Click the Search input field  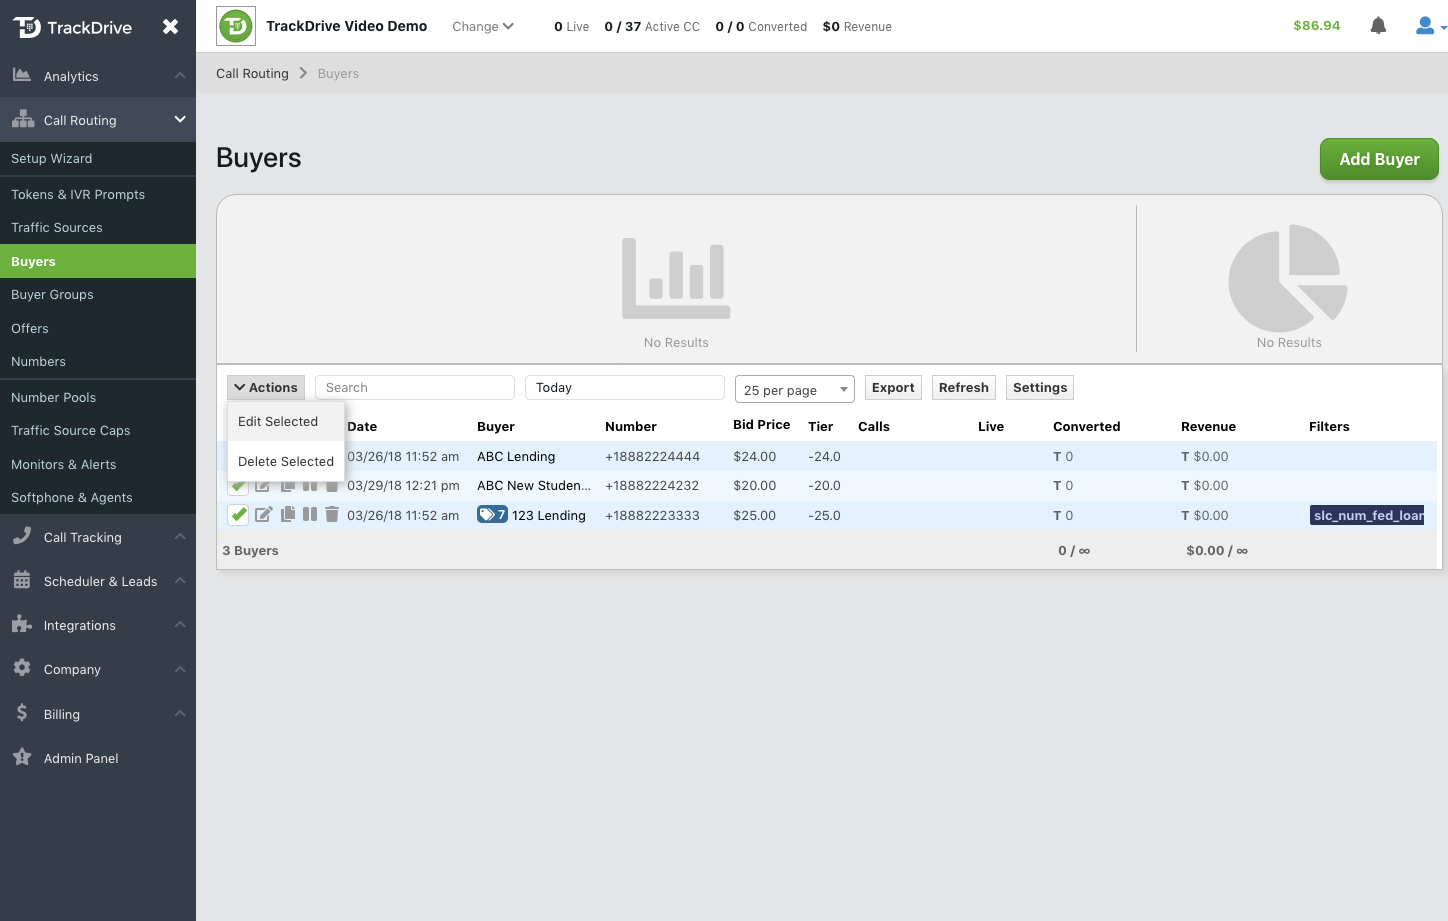[415, 388]
